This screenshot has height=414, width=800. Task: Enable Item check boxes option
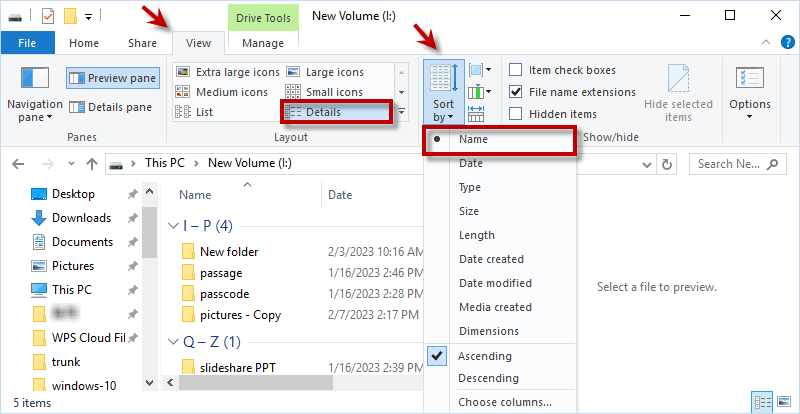515,70
